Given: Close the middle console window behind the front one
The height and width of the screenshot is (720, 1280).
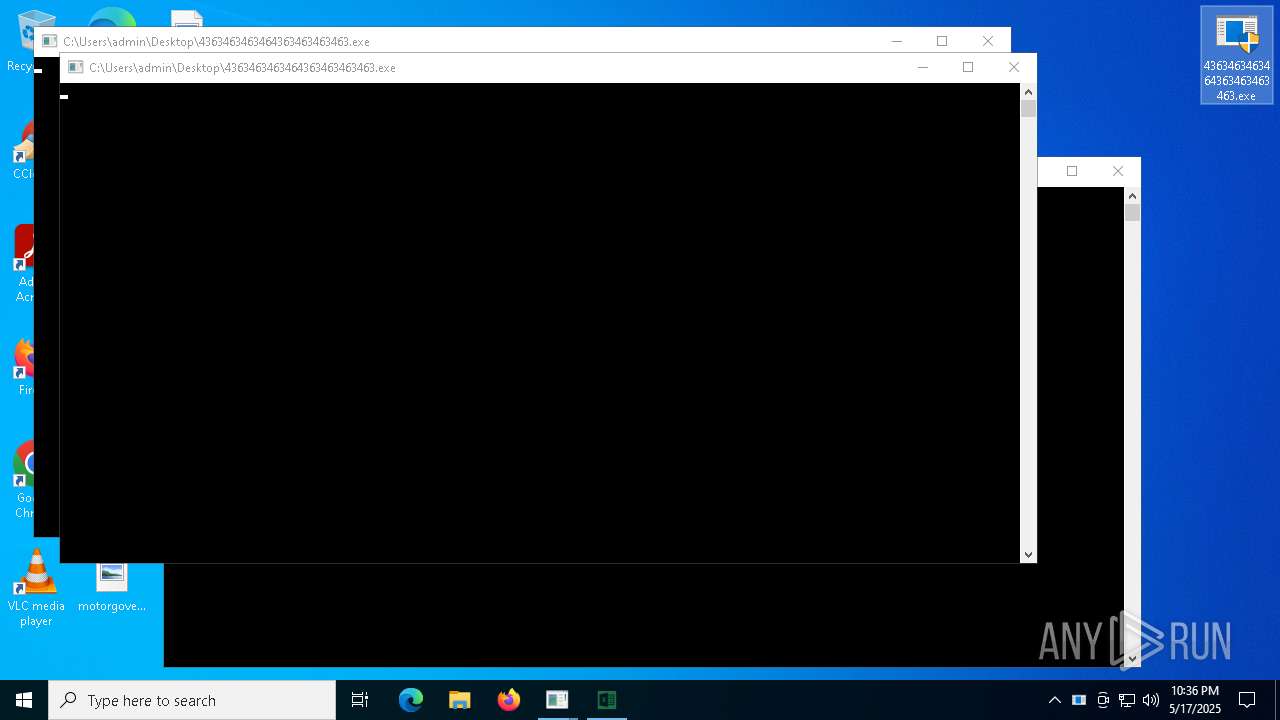Looking at the screenshot, I should 988,41.
